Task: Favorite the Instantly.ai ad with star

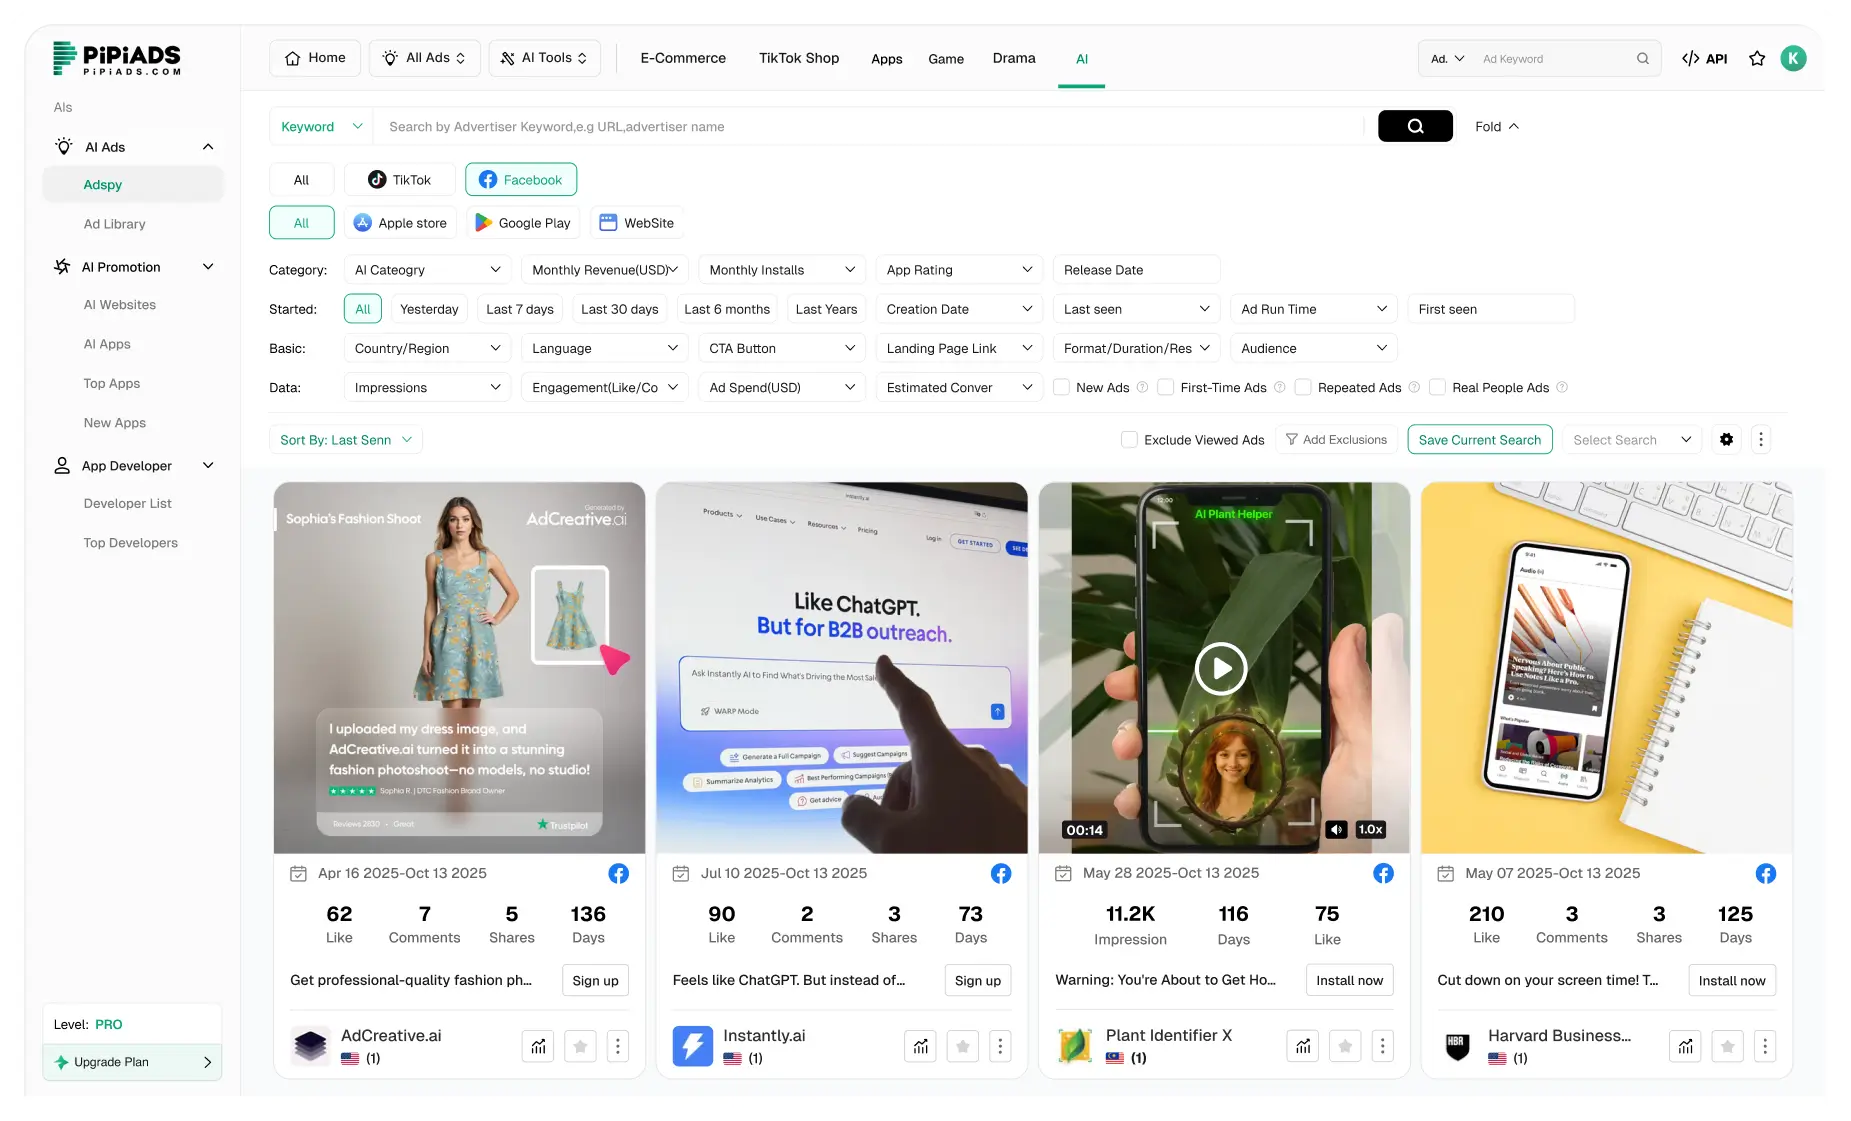Action: pyautogui.click(x=962, y=1046)
